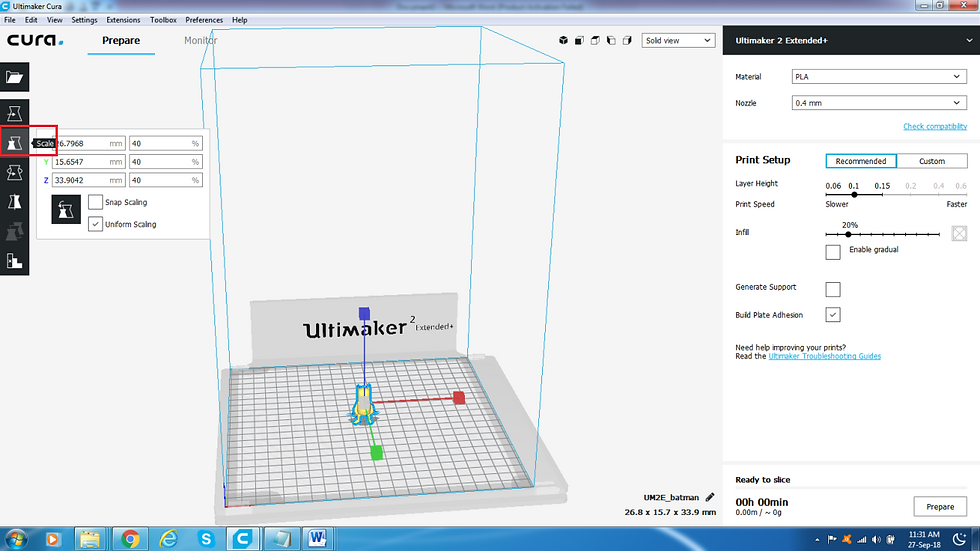Viewport: 980px width, 551px height.
Task: Enable Generate Support checkbox
Action: click(832, 289)
